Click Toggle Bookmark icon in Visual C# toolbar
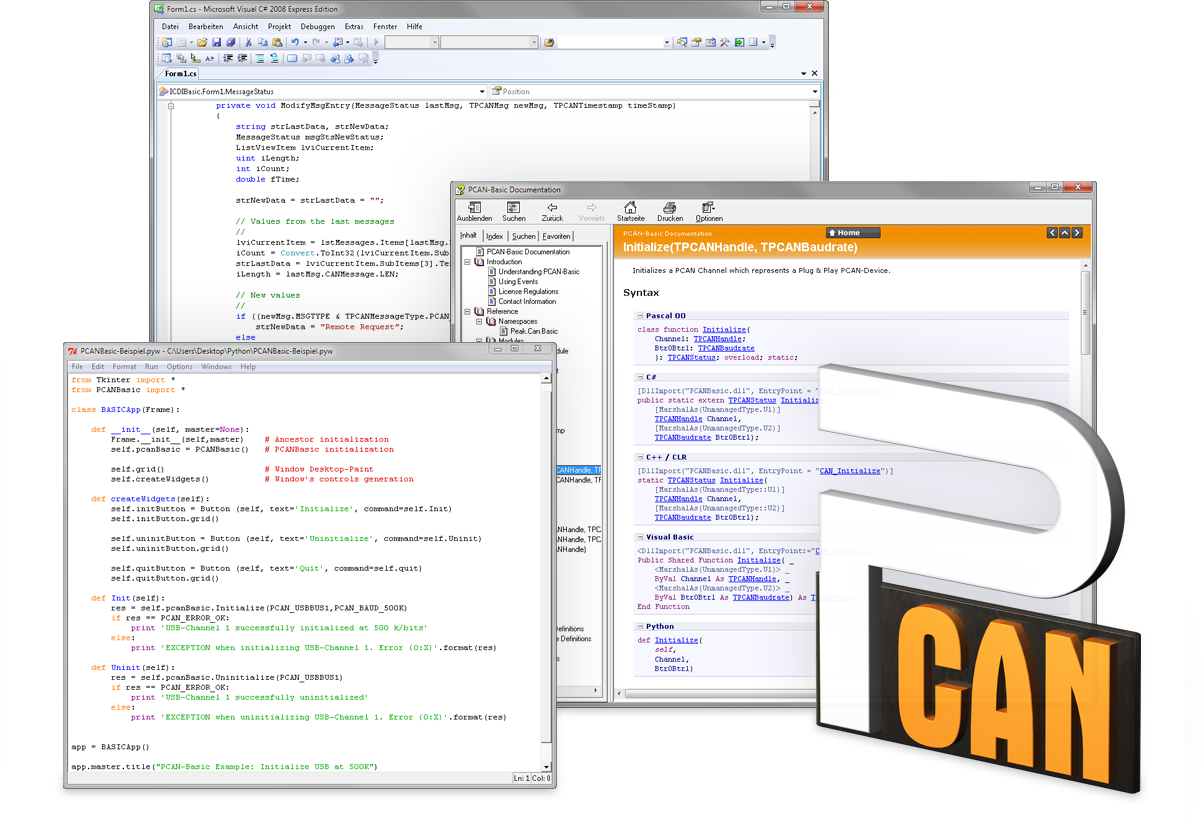 pos(292,58)
